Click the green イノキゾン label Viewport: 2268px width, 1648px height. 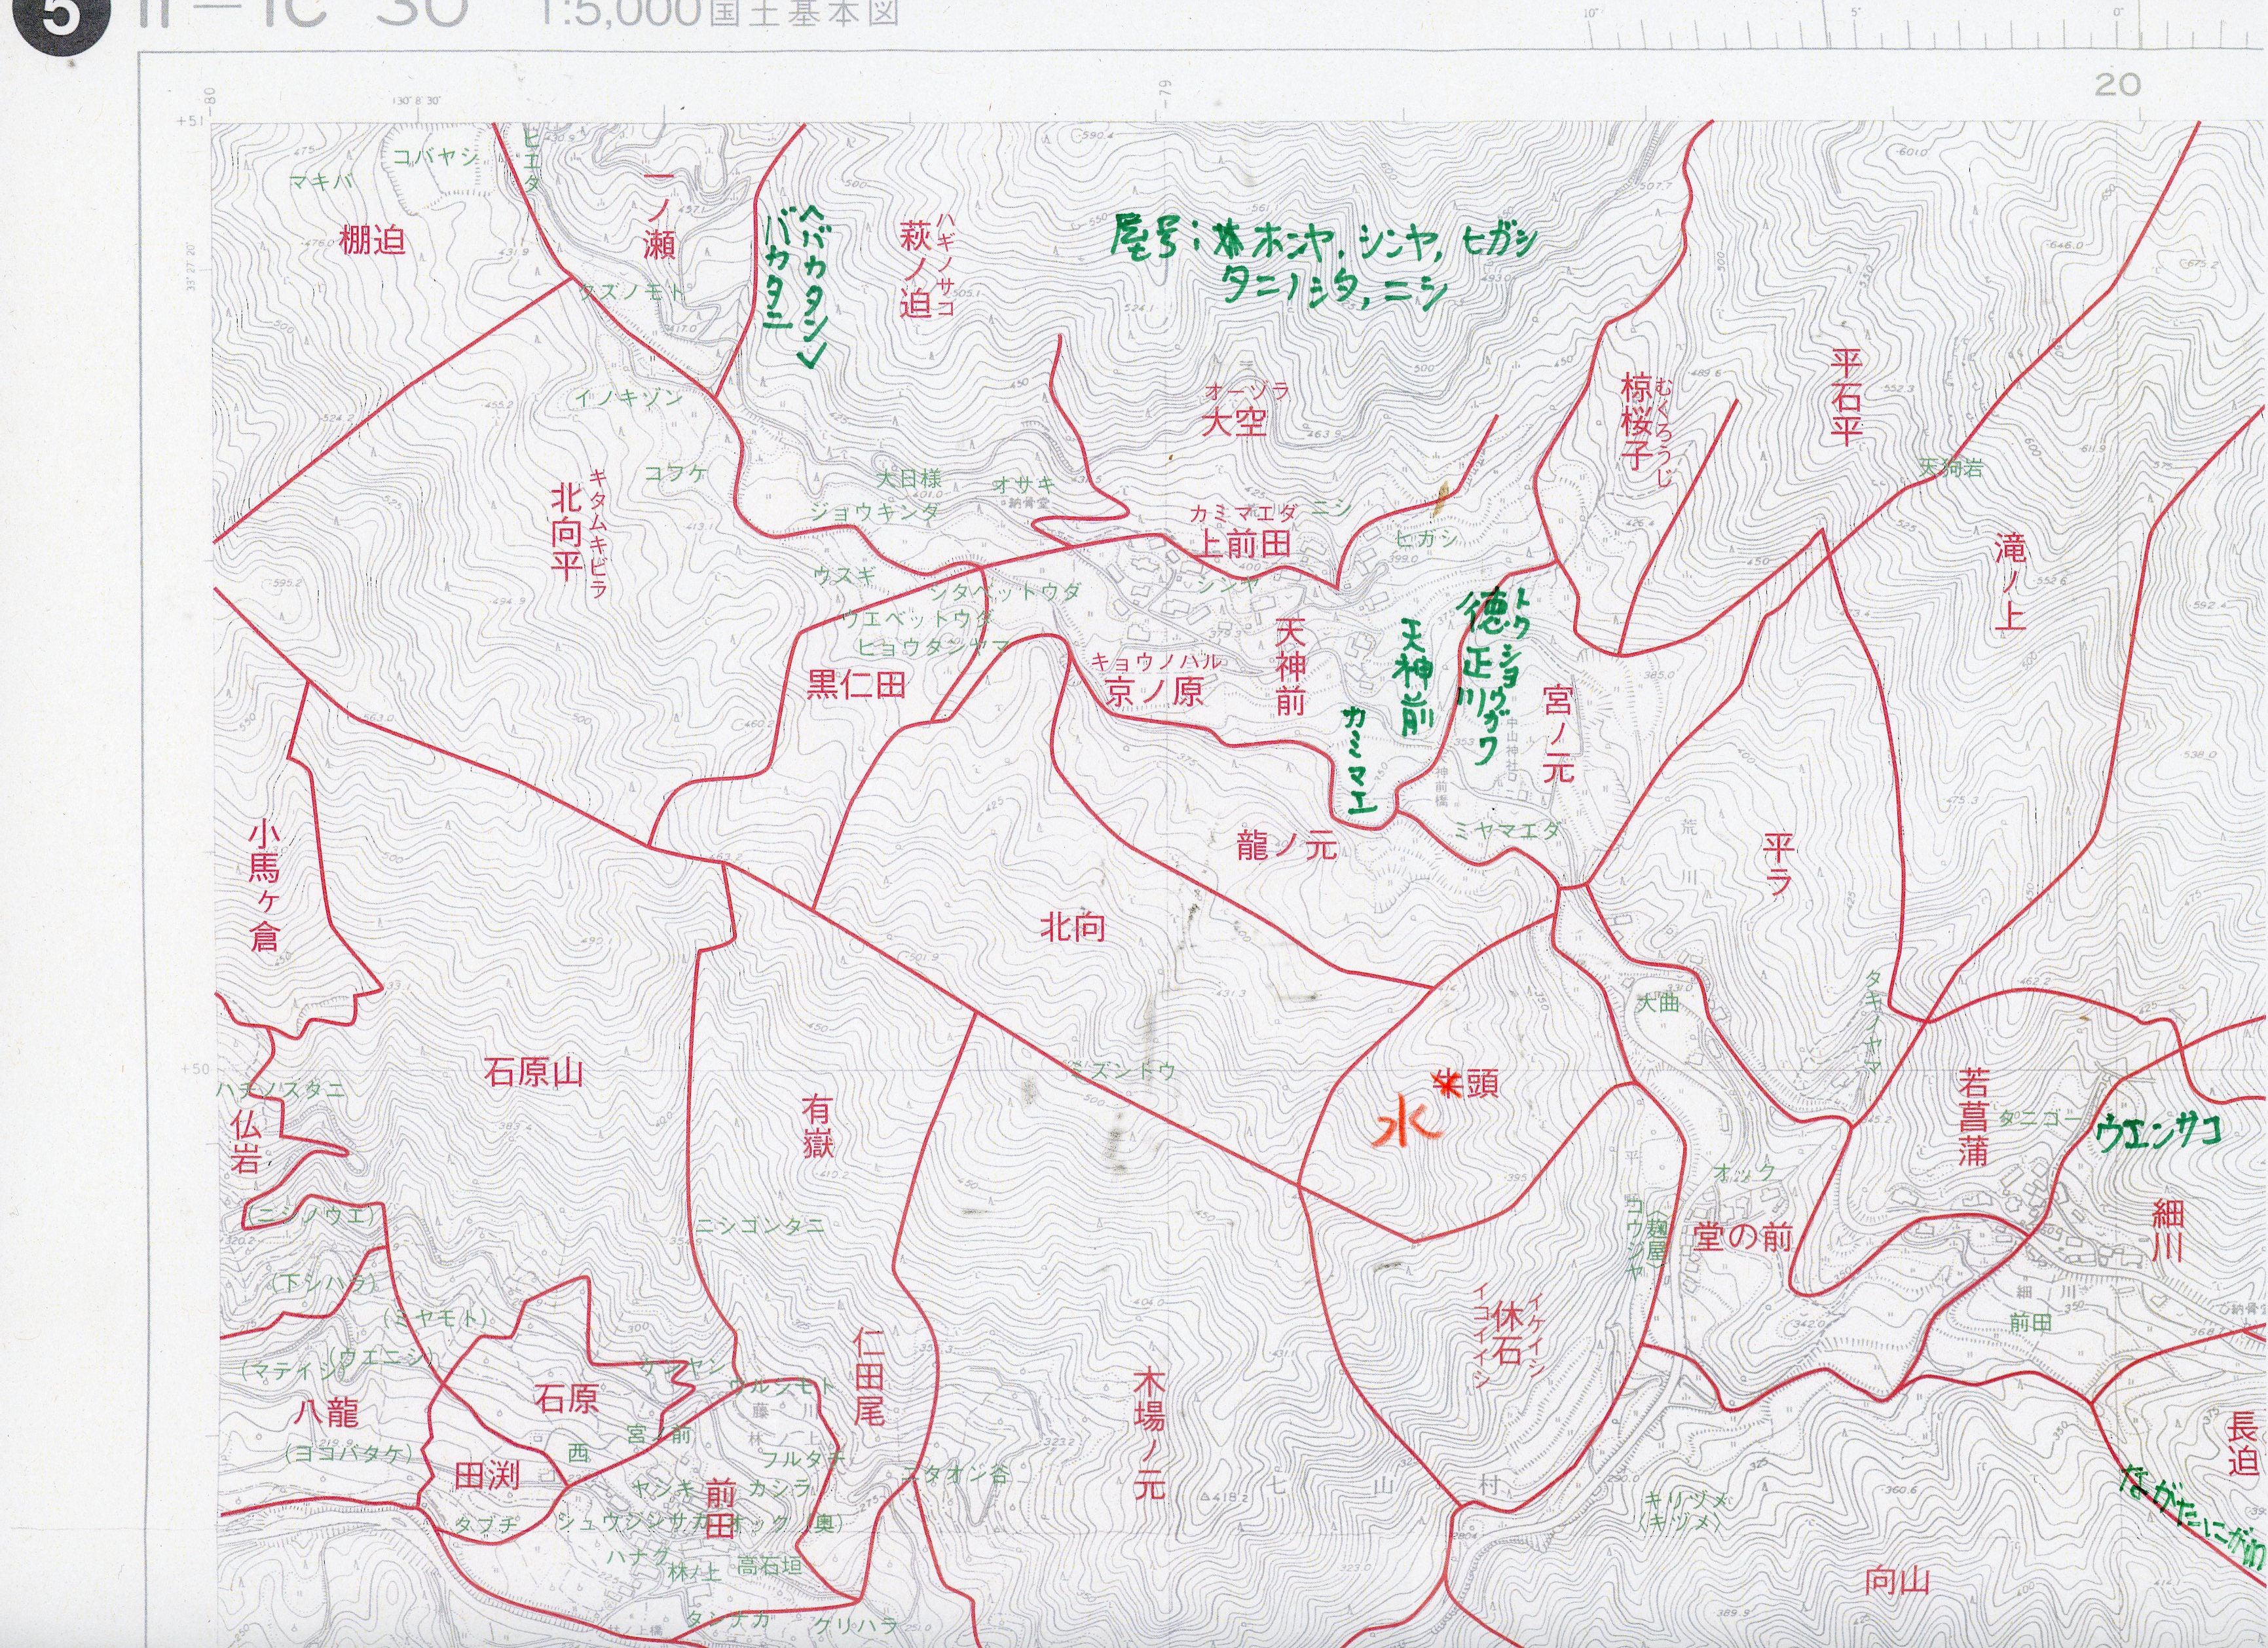[x=629, y=398]
